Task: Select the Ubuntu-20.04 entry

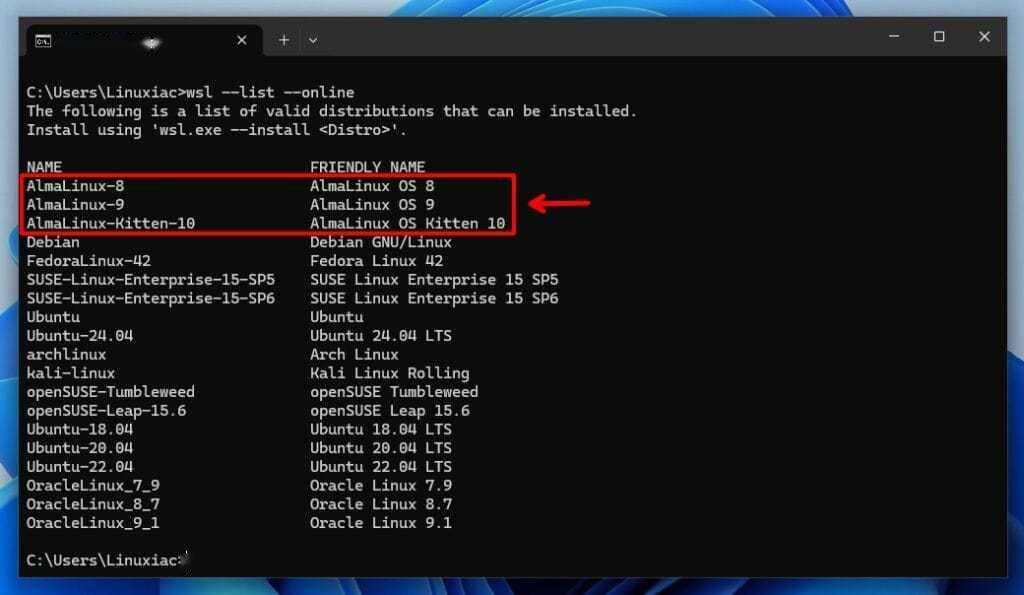Action: 80,448
